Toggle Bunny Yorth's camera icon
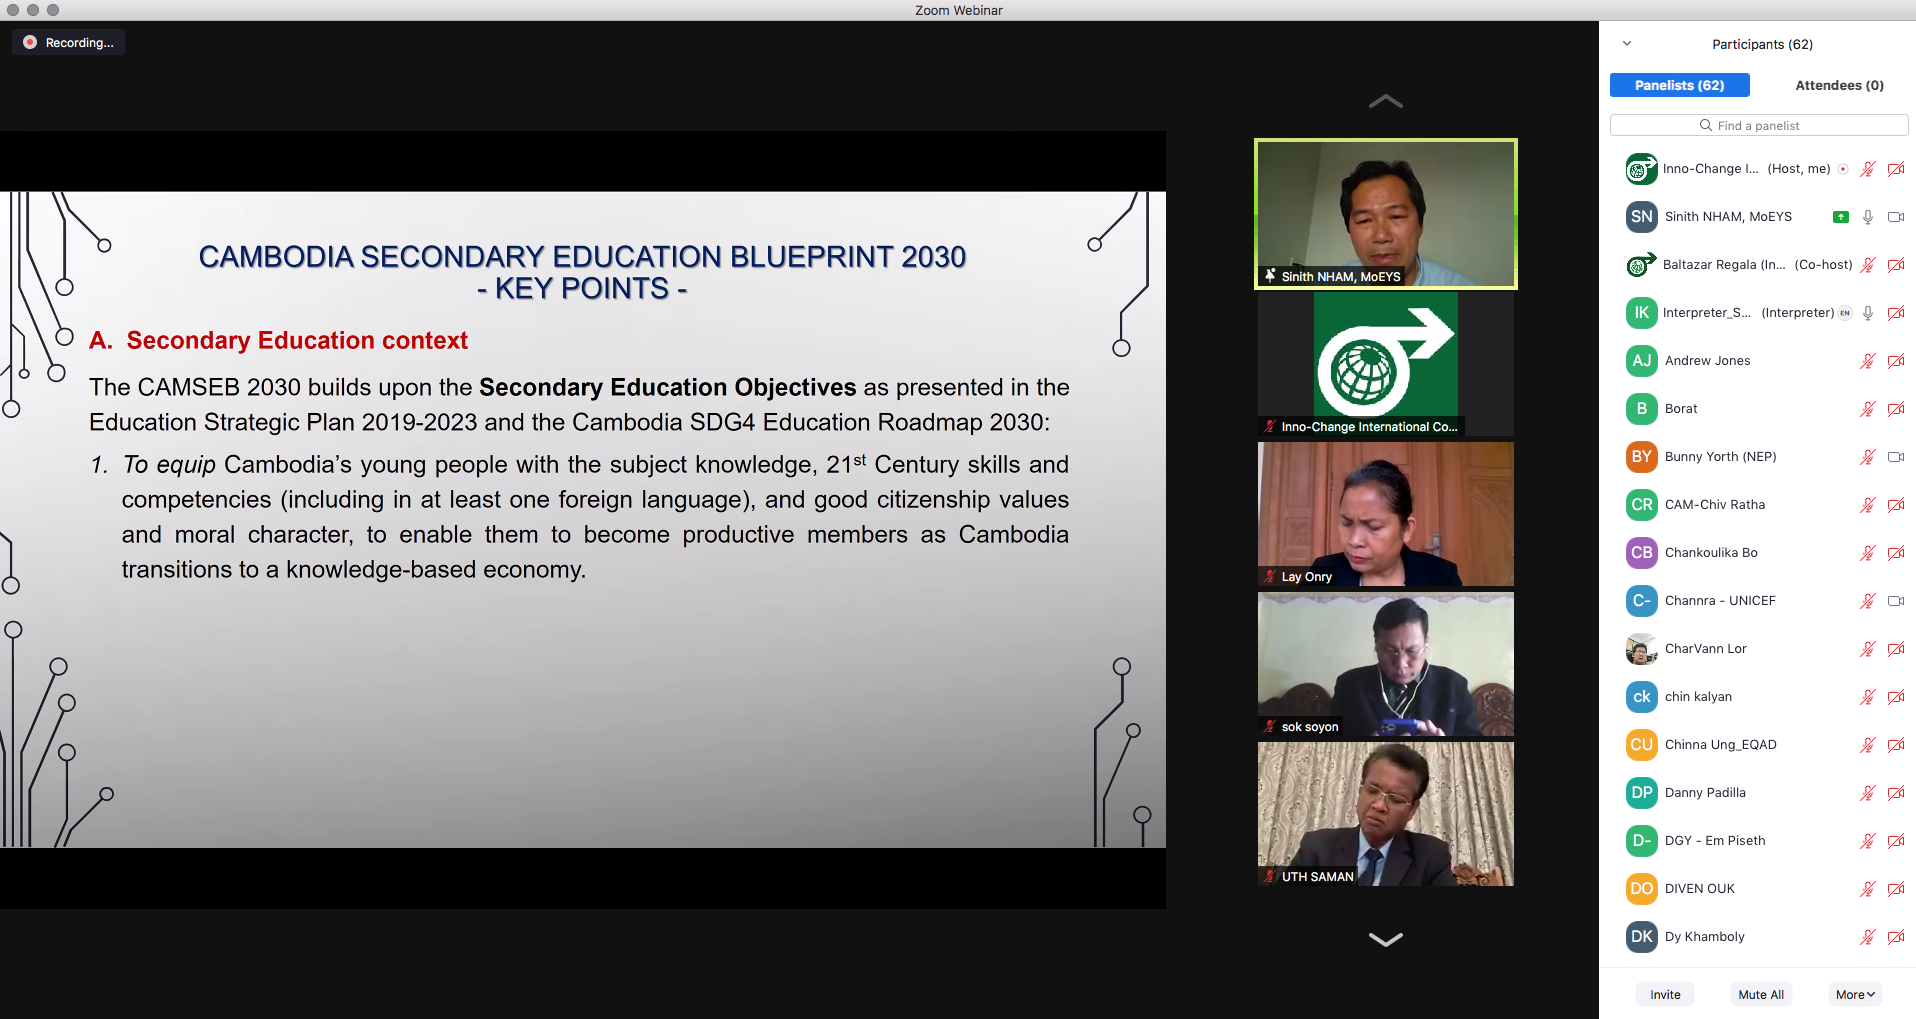The image size is (1916, 1019). point(1895,457)
